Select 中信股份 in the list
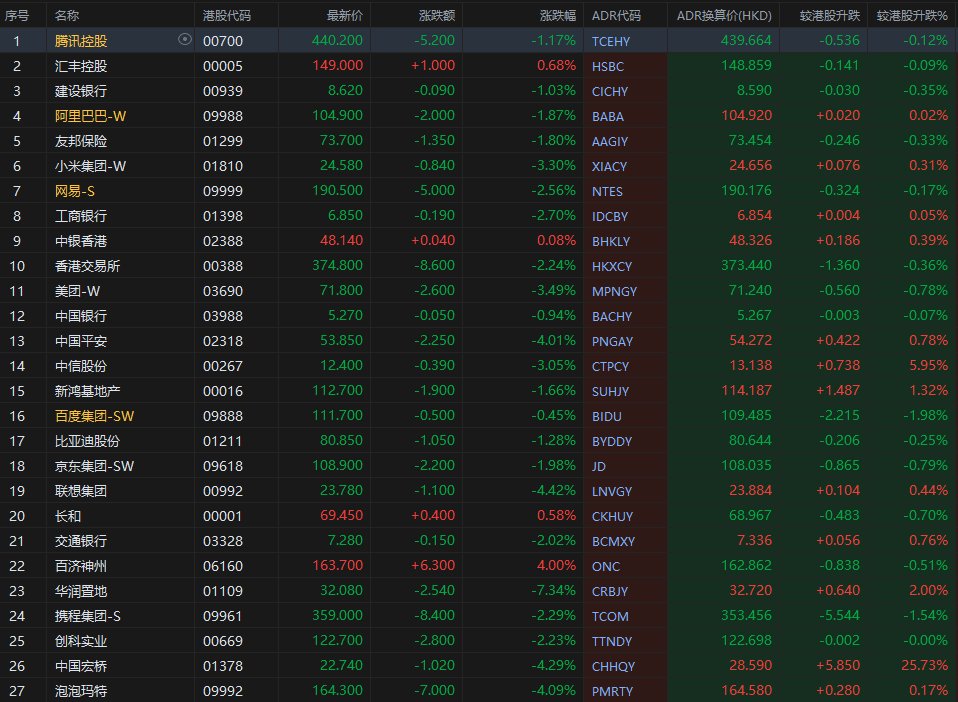958x702 pixels. pyautogui.click(x=81, y=366)
